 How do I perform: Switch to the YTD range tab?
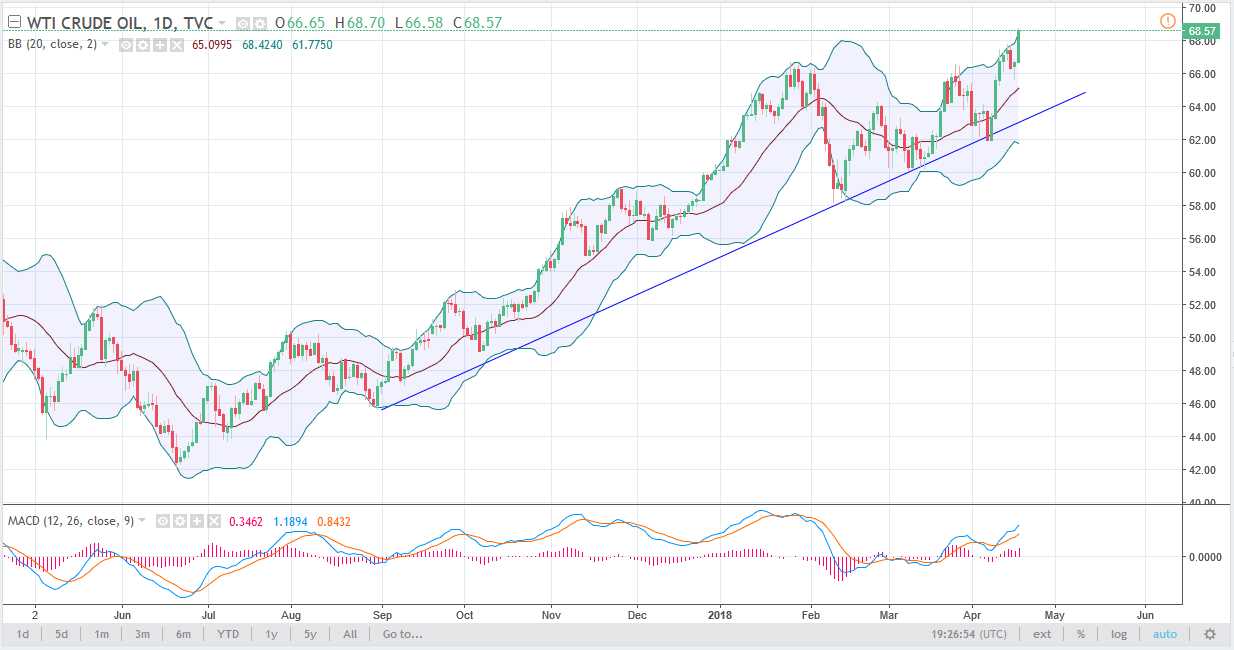pyautogui.click(x=227, y=634)
